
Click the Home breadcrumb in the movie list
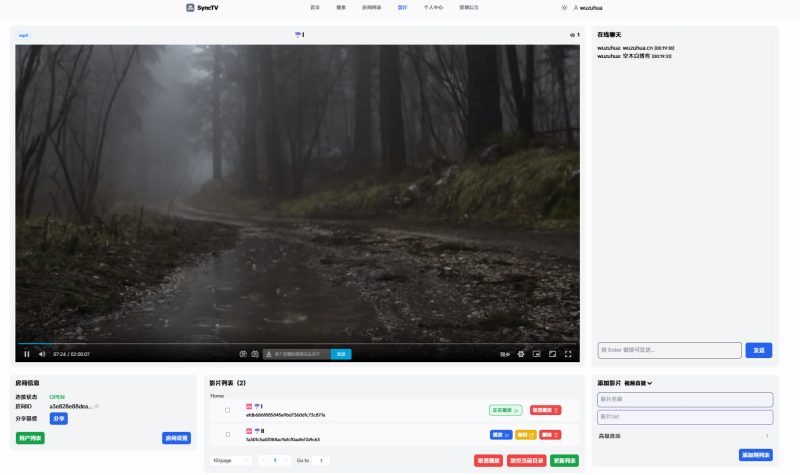click(217, 396)
